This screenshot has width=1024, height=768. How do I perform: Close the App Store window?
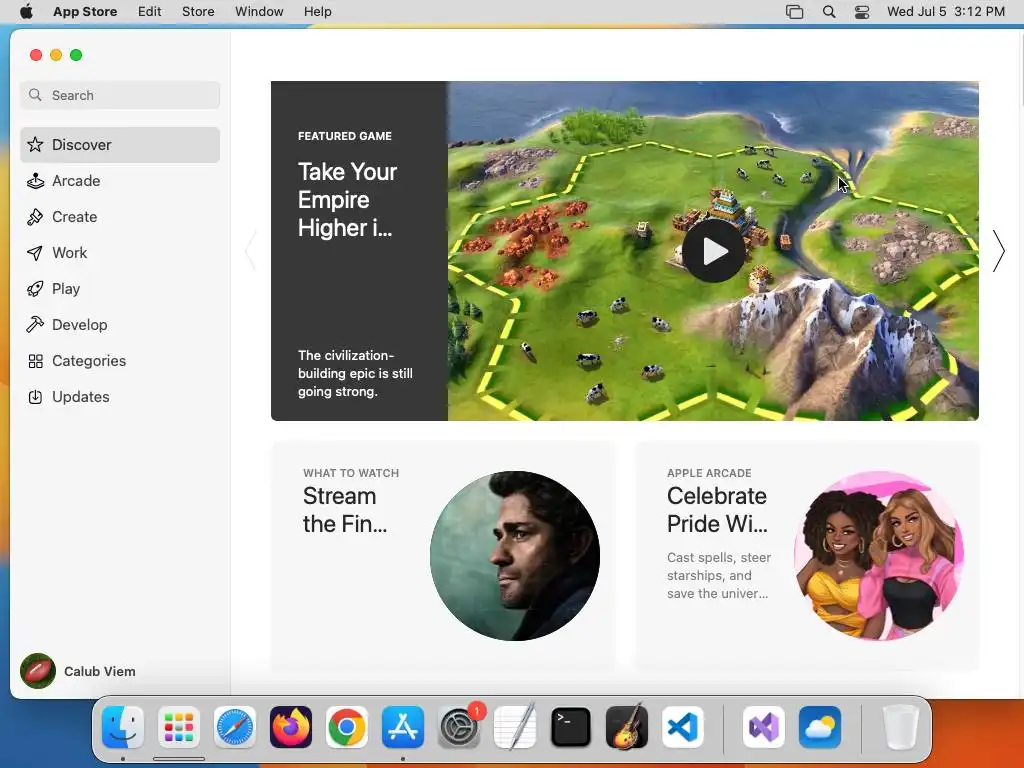point(36,55)
